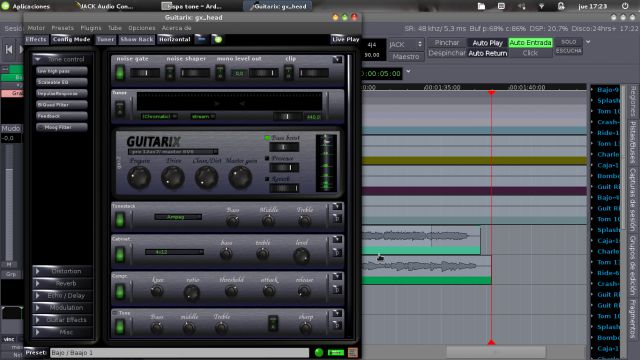Viewport: 640px width, 360px height.
Task: Toggle the noise shaper switch
Action: (170, 73)
